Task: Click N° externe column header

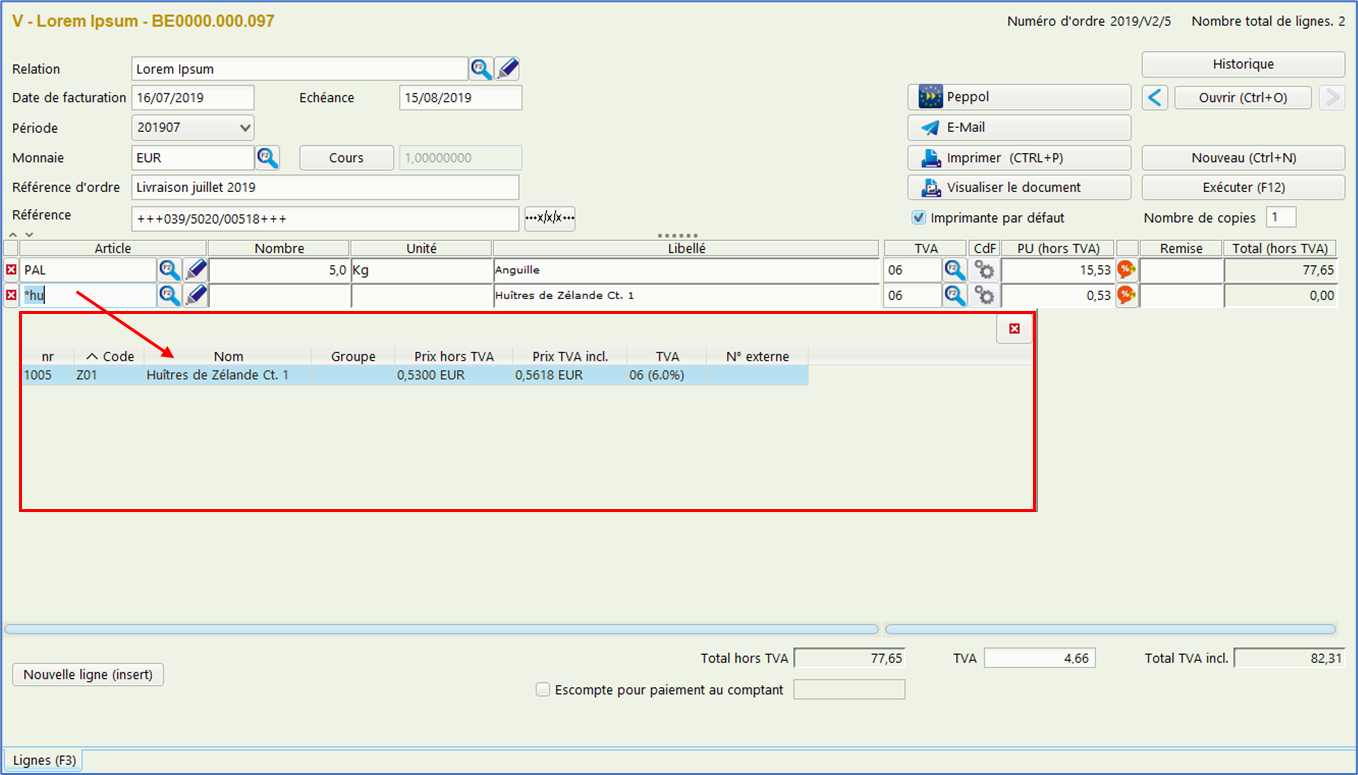Action: (757, 356)
